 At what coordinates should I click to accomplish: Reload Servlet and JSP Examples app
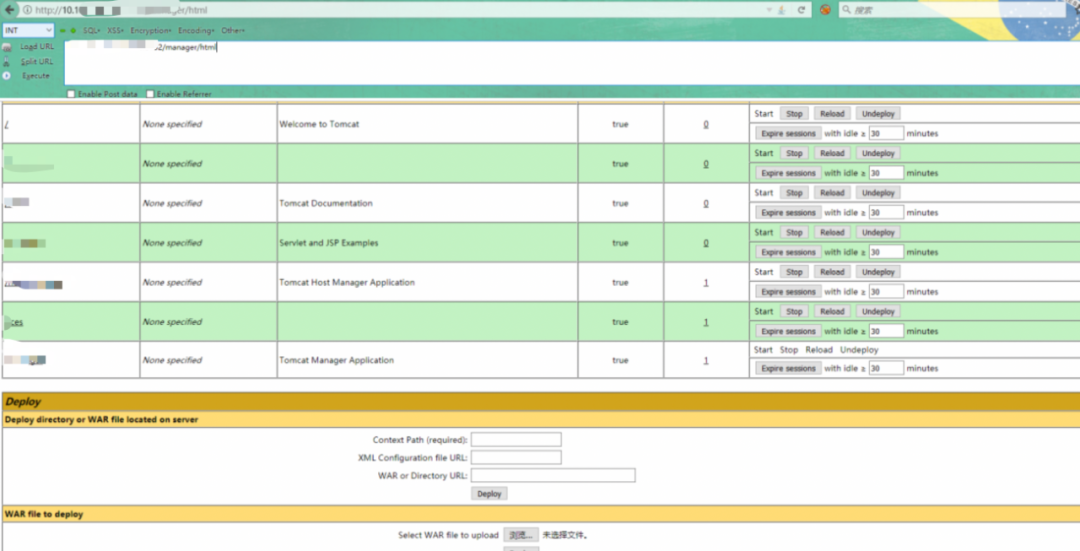pos(832,233)
